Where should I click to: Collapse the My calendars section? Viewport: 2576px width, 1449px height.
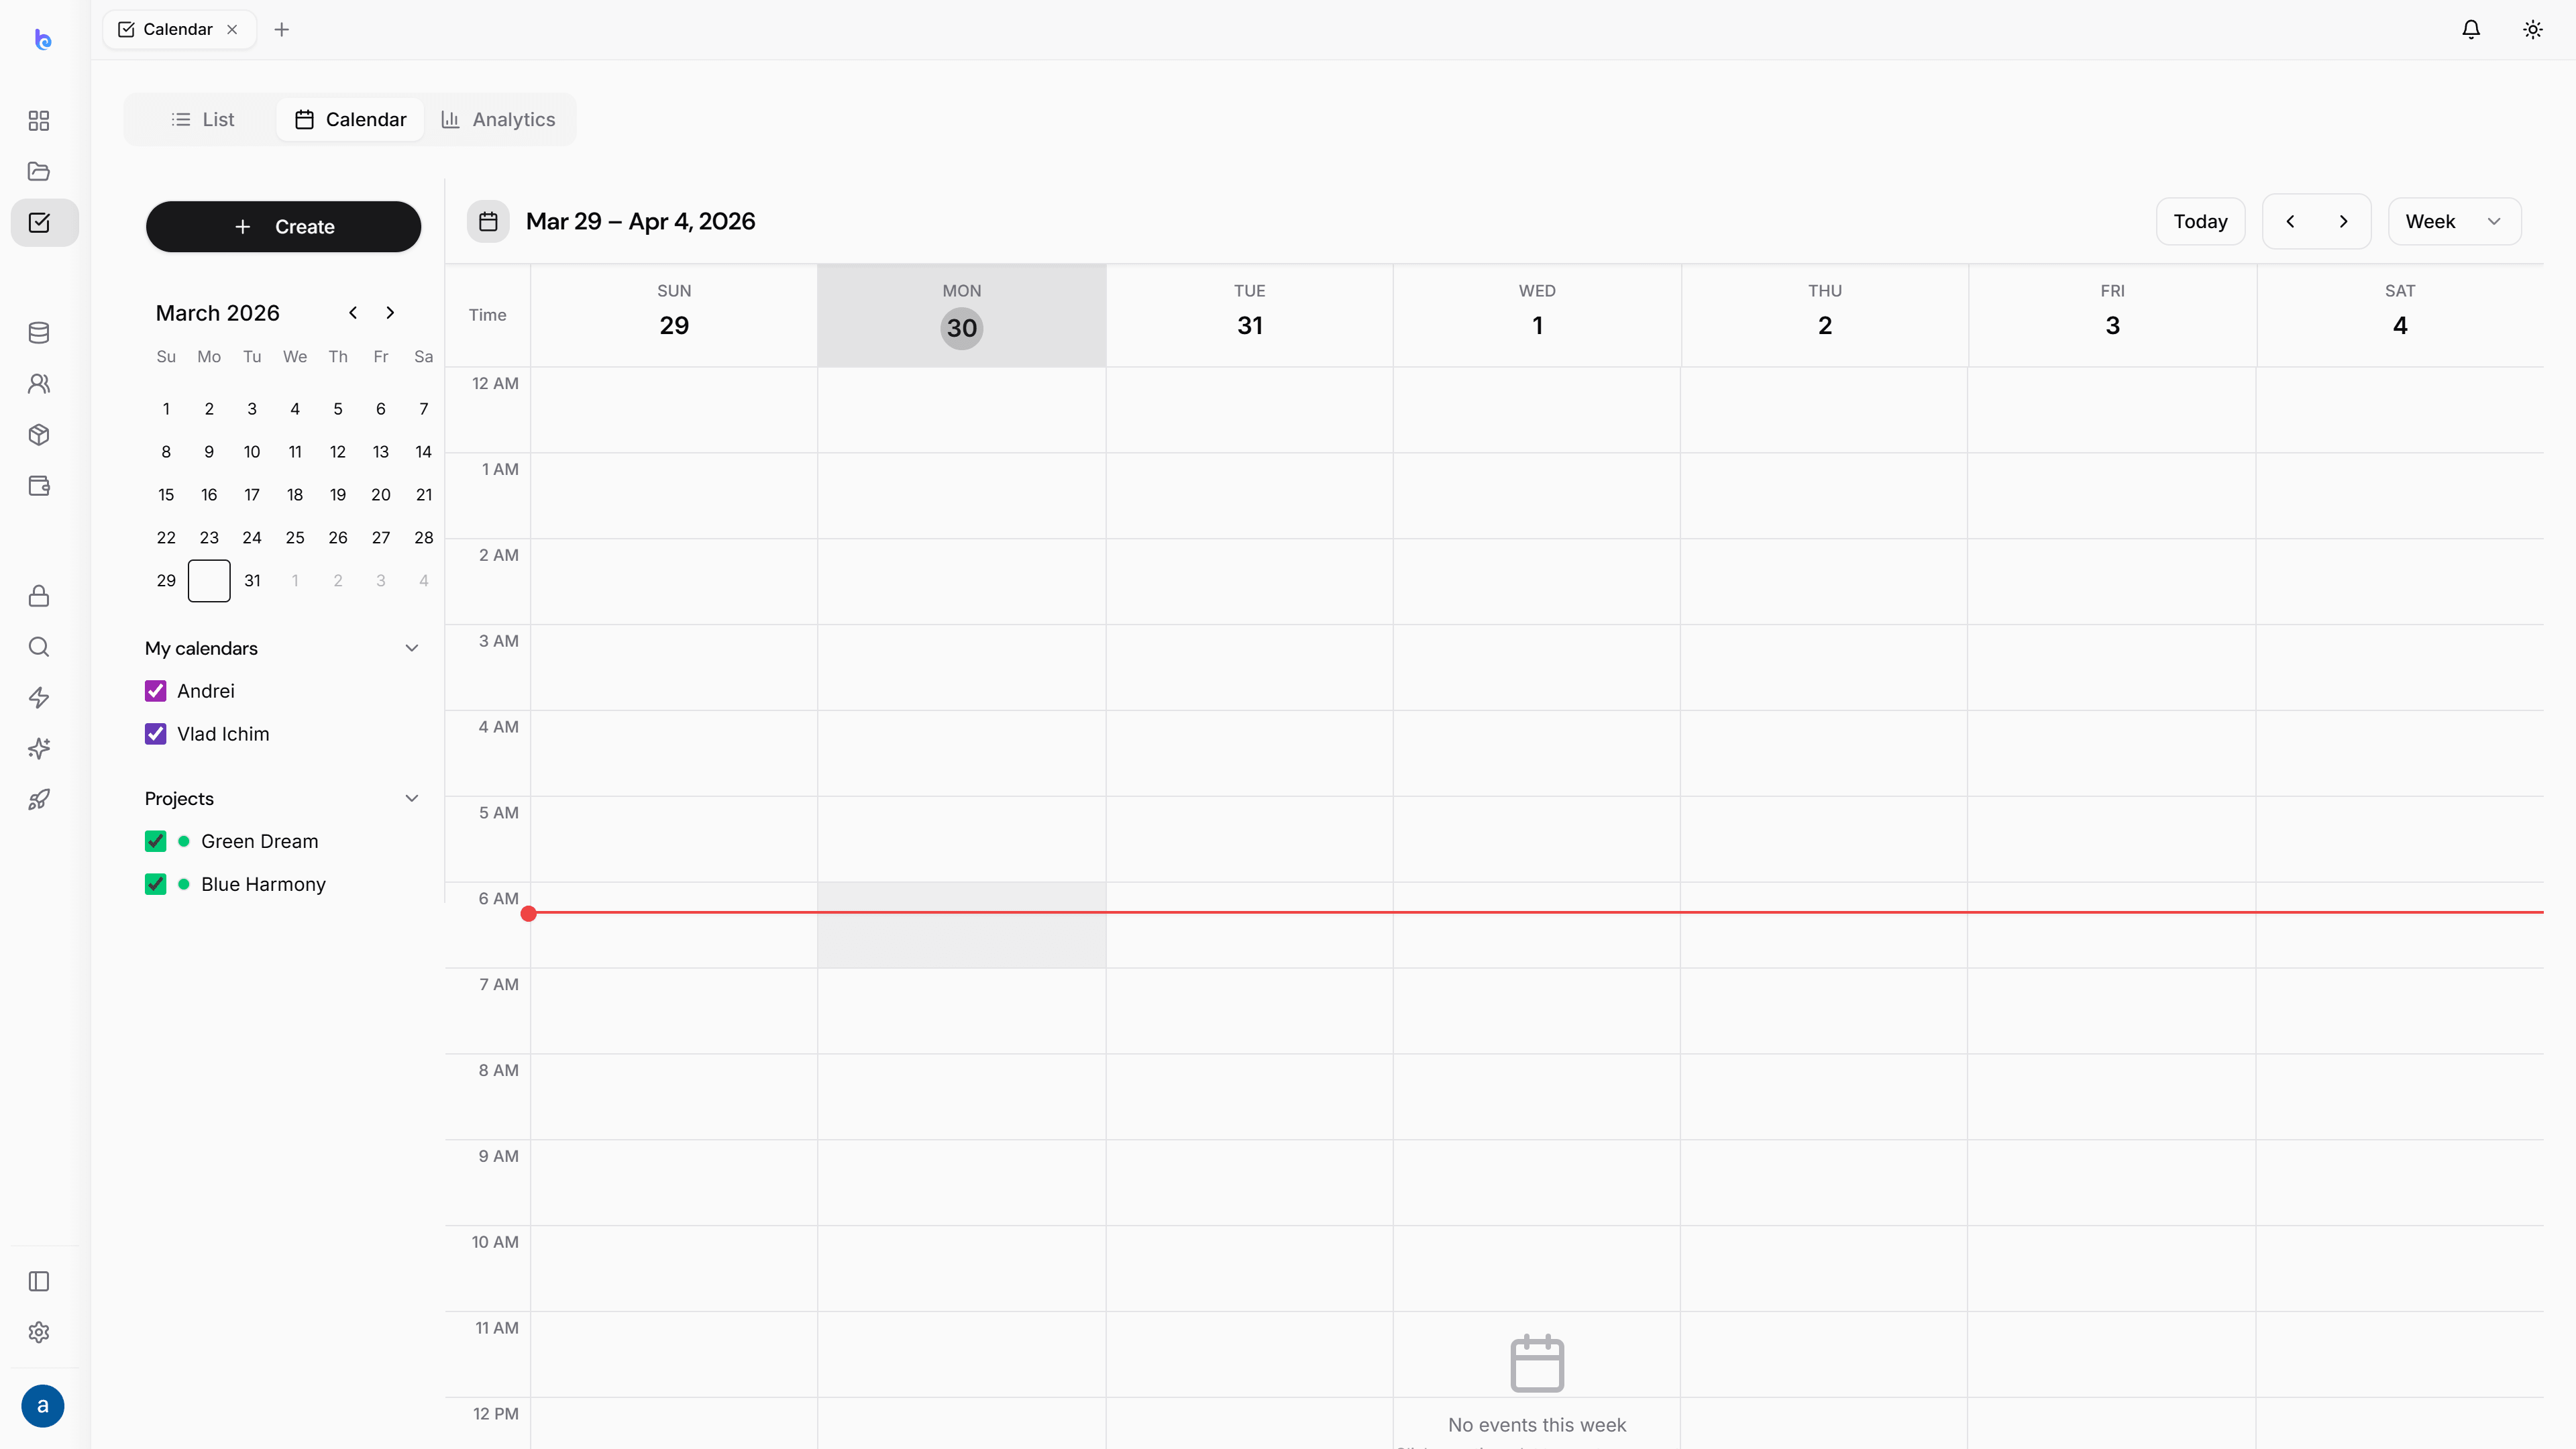click(x=411, y=648)
